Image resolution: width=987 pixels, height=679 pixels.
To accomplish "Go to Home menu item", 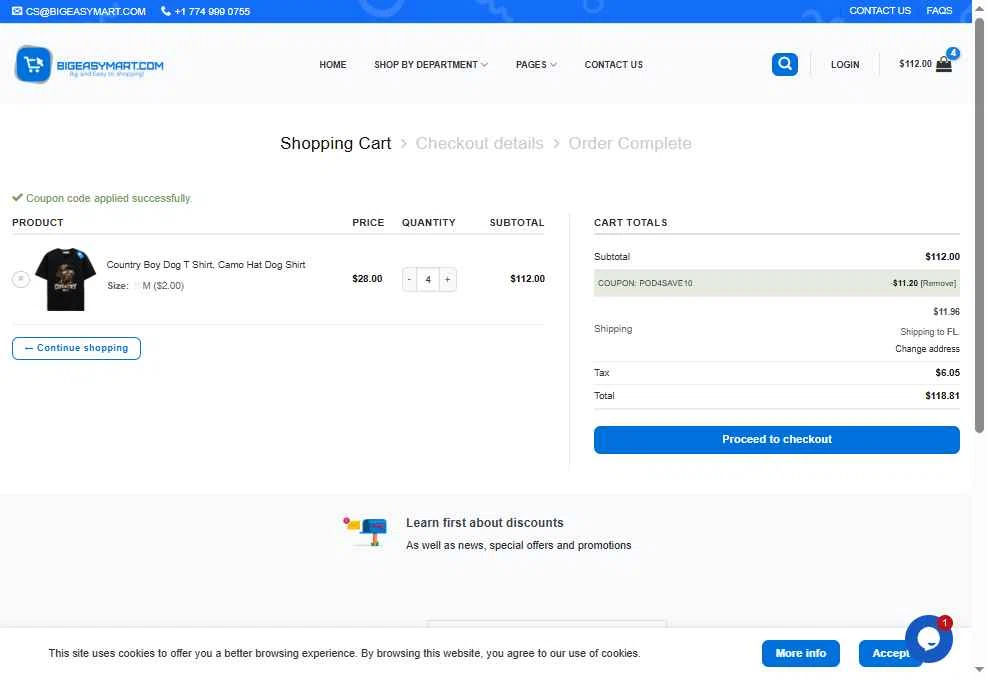I will [x=332, y=65].
